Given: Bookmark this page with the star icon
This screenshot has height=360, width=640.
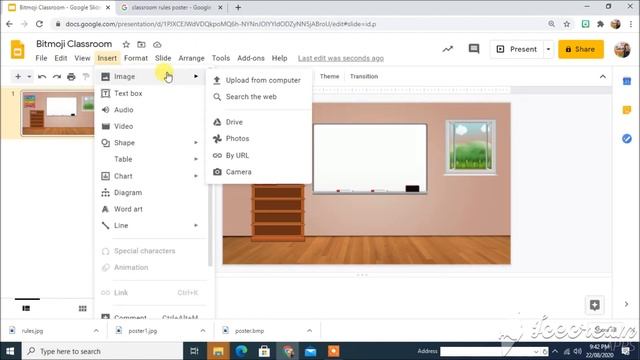Looking at the screenshot, I should [567, 24].
